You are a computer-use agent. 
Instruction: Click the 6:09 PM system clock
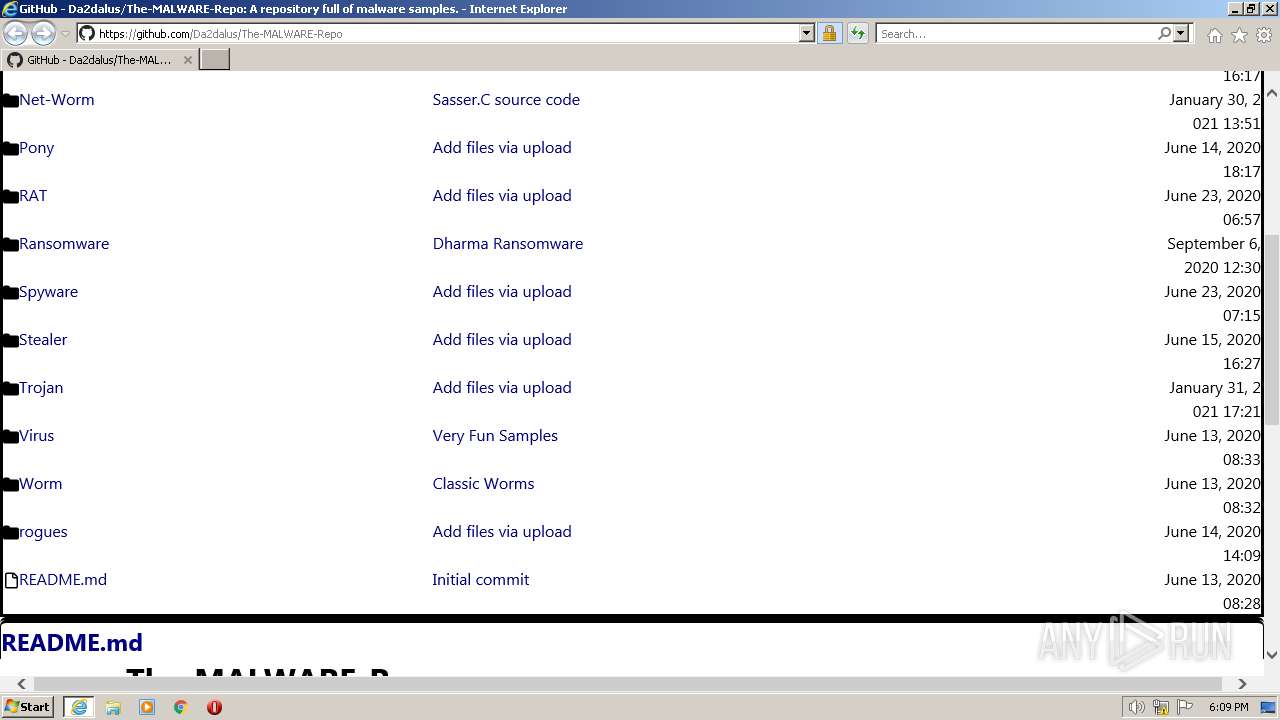click(x=1228, y=707)
